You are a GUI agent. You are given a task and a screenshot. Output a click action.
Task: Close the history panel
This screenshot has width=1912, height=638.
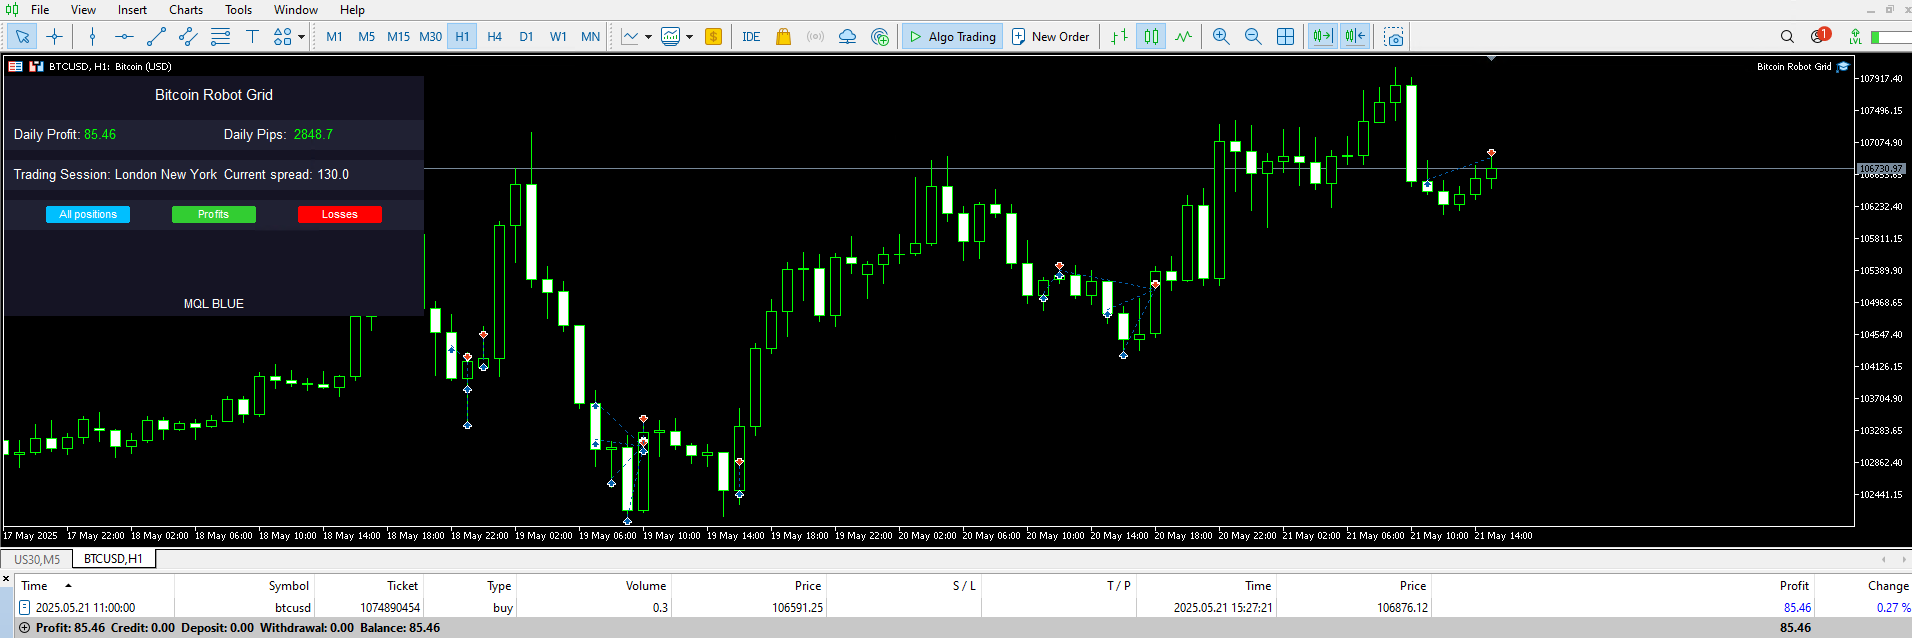(x=6, y=579)
